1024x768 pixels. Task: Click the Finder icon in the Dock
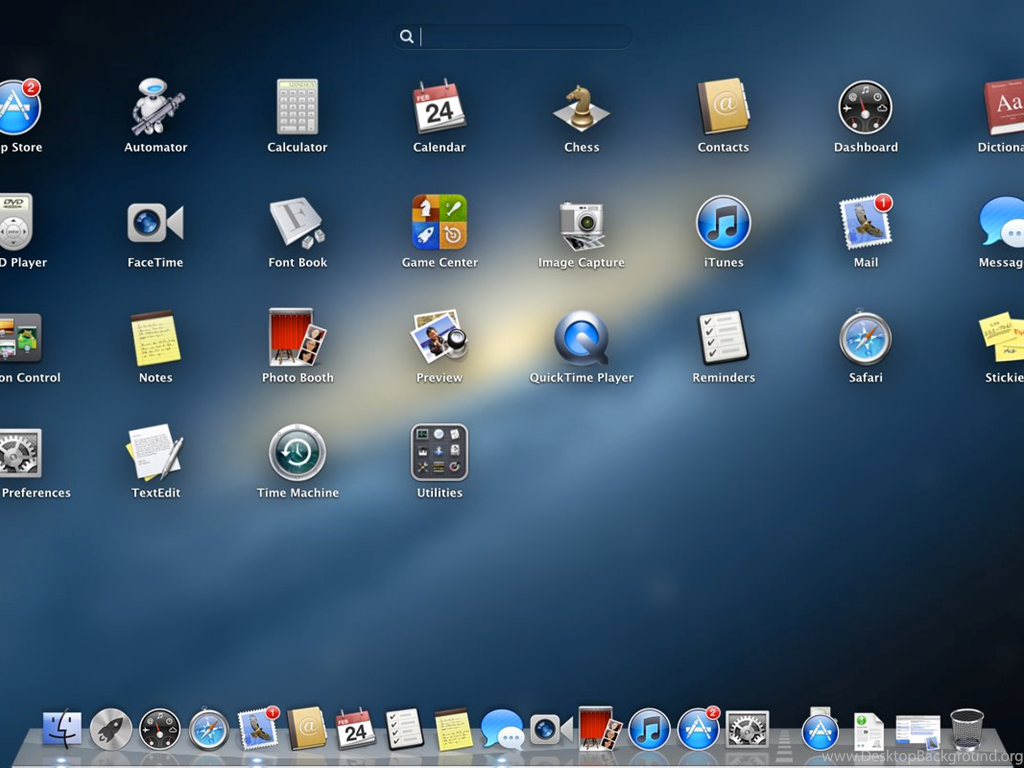(62, 729)
